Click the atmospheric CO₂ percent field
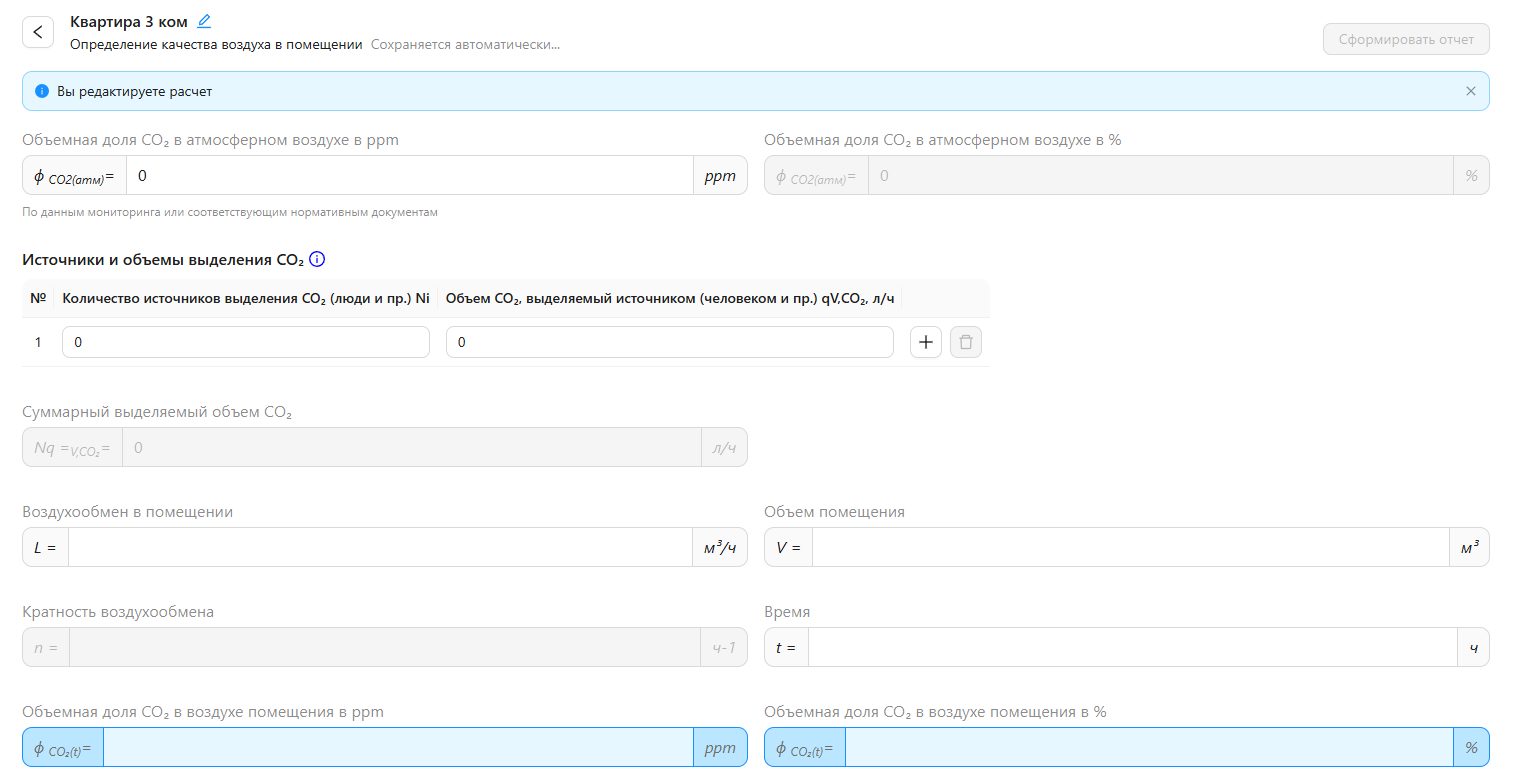 tap(1160, 176)
